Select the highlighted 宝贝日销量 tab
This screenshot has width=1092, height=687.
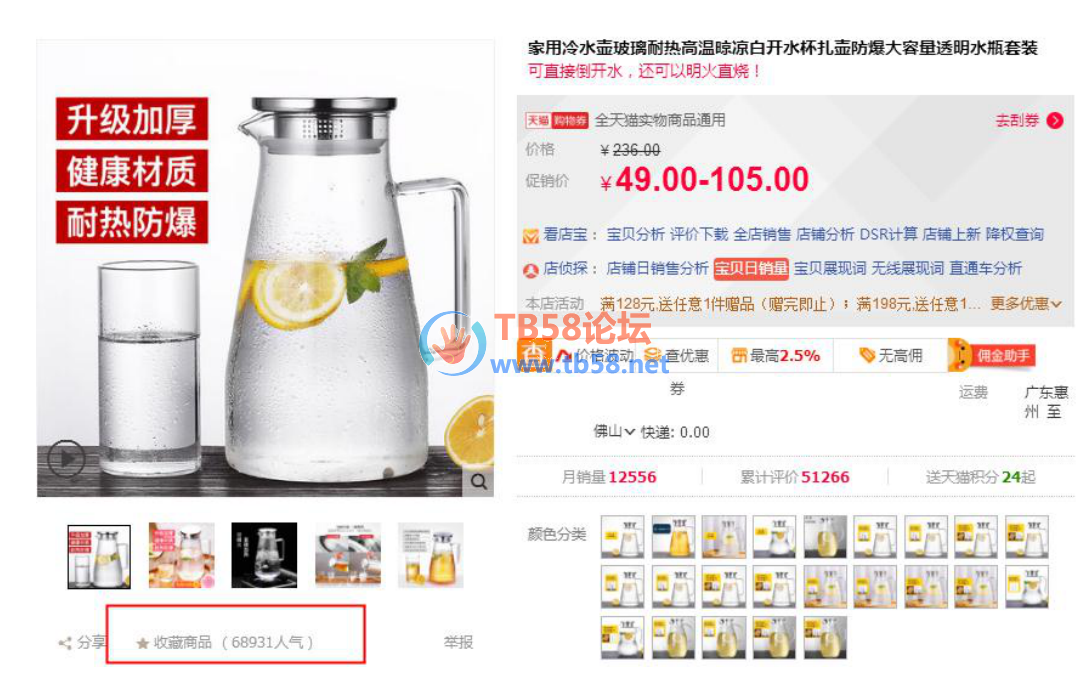click(751, 268)
